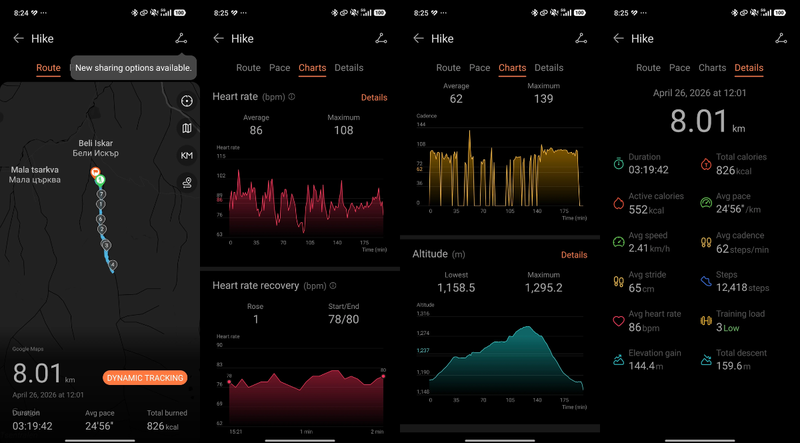800x443 pixels.
Task: Open the map type icon on the route map
Action: click(x=187, y=128)
